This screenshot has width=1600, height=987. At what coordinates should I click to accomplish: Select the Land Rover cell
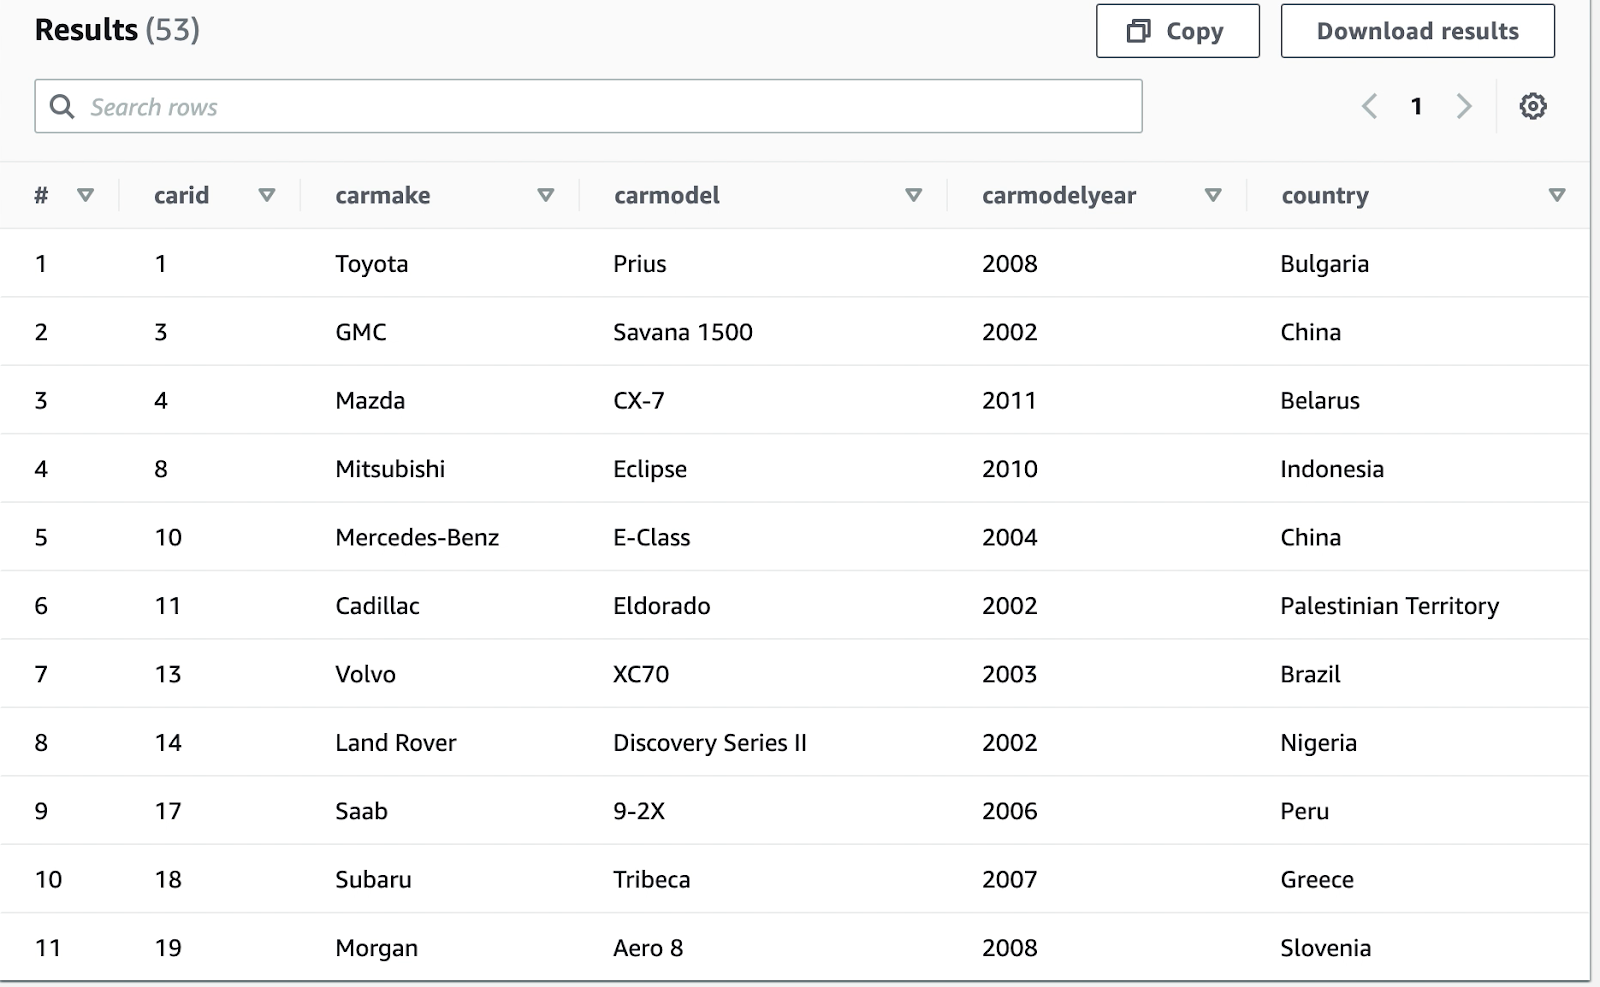coord(396,743)
